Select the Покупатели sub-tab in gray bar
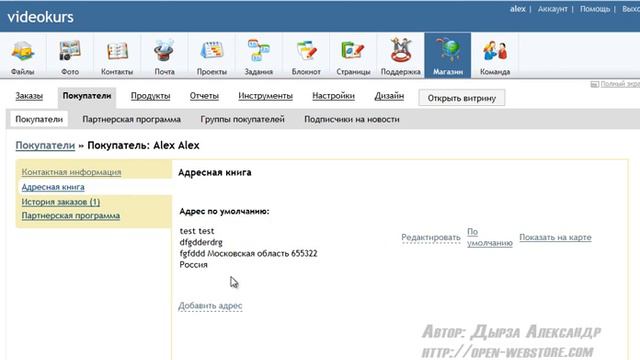 pyautogui.click(x=39, y=119)
